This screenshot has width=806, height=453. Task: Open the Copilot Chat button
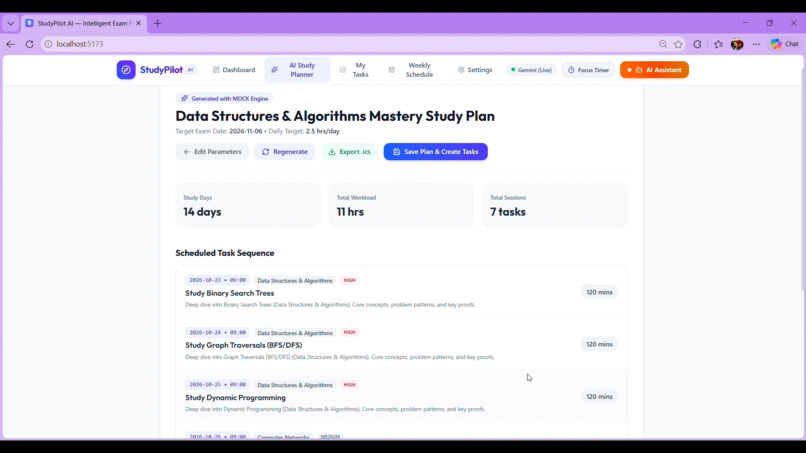[785, 44]
